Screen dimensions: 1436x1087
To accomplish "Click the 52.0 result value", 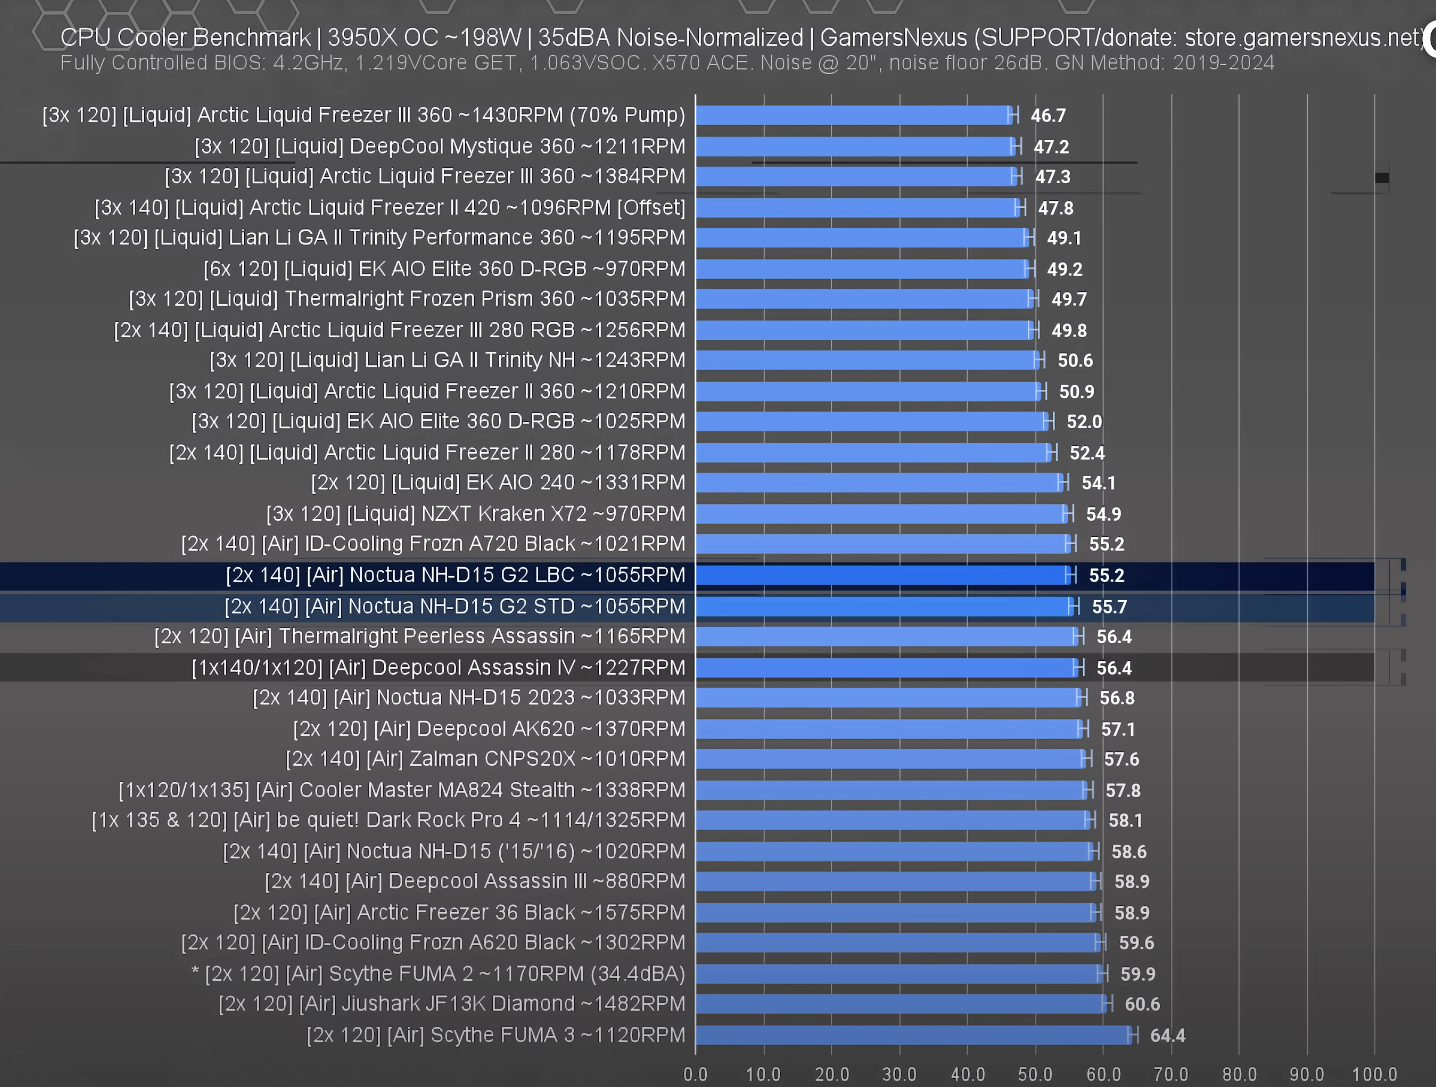I will pyautogui.click(x=1084, y=421).
